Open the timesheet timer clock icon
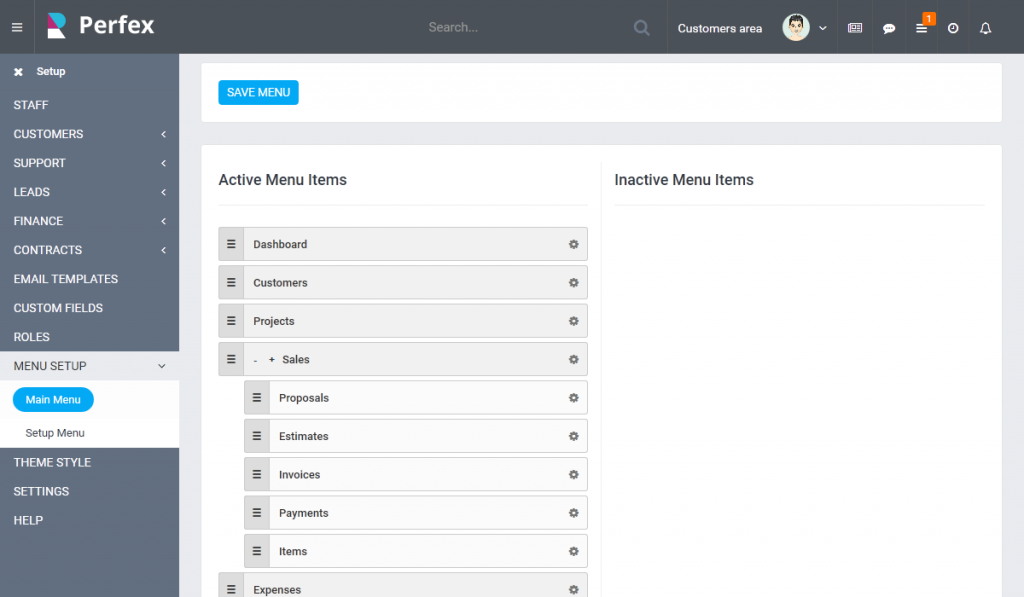This screenshot has width=1024, height=597. pyautogui.click(x=953, y=28)
